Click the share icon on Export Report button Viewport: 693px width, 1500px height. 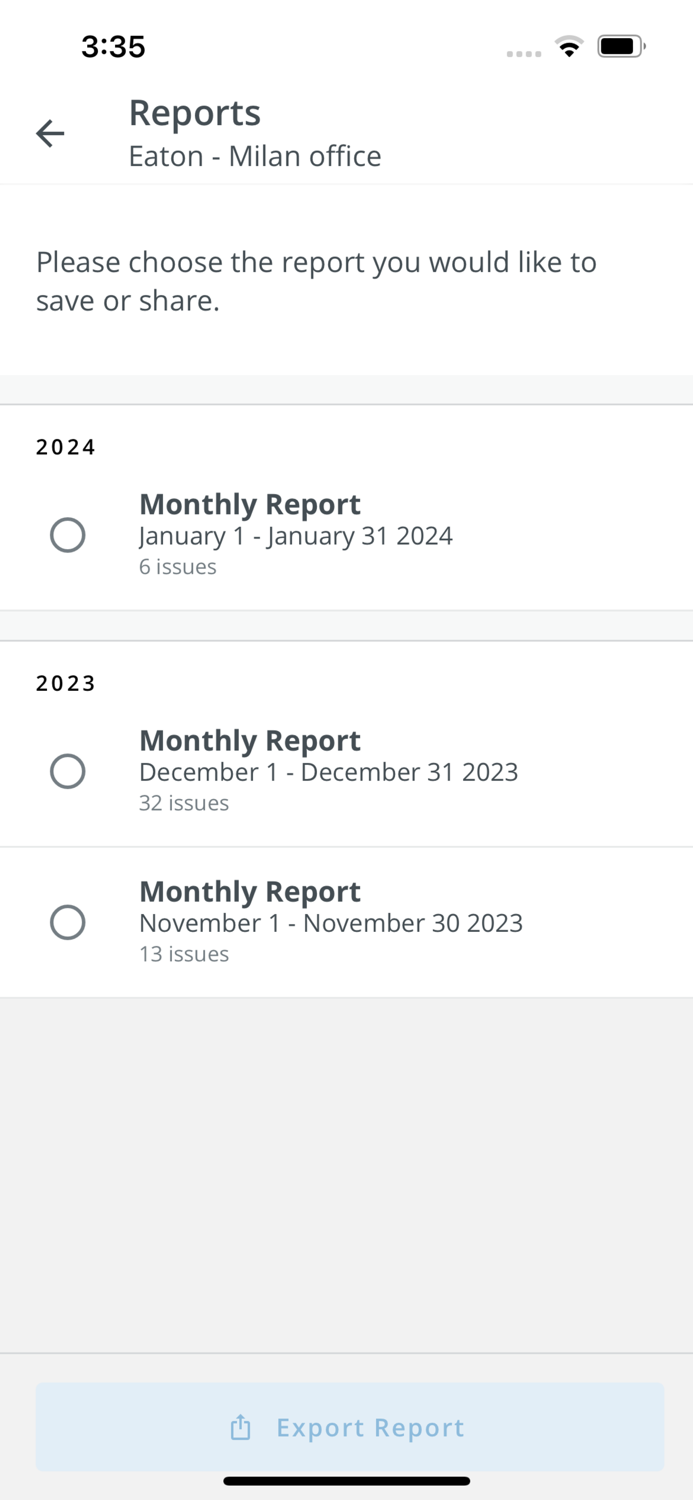click(239, 1427)
